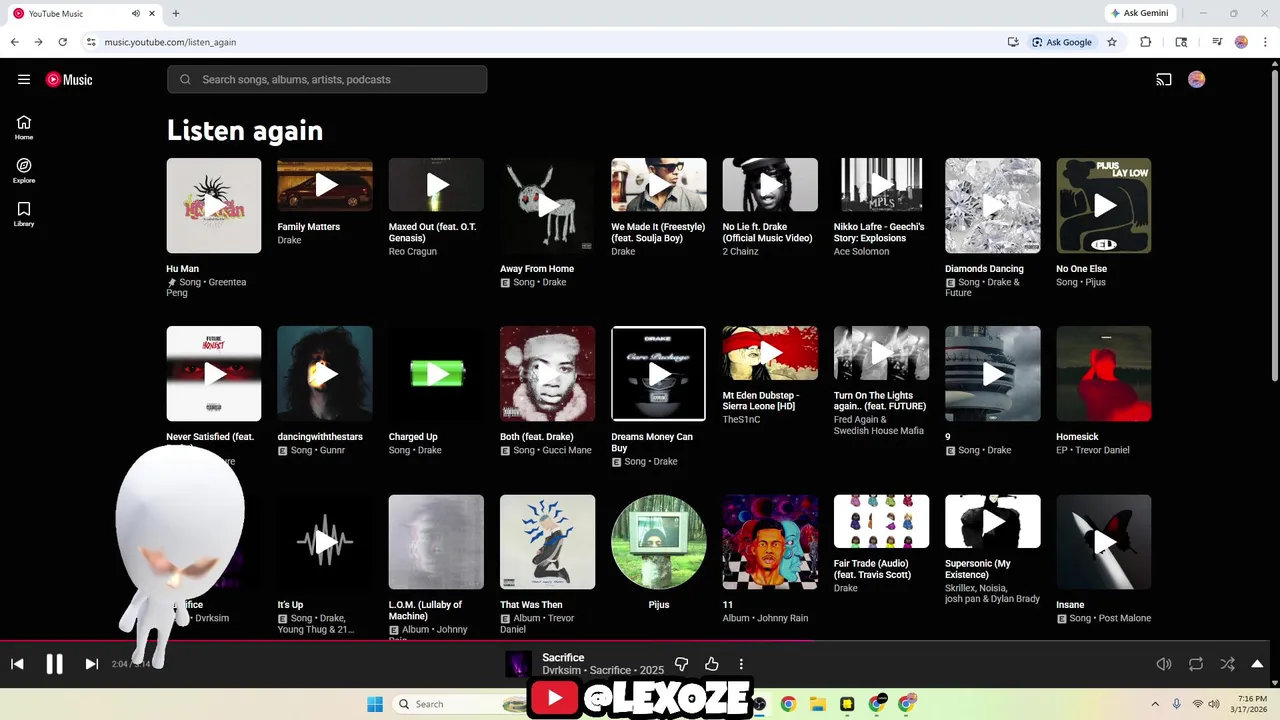Click the player volume icon
This screenshot has height=720, width=1280.
pyautogui.click(x=1164, y=664)
